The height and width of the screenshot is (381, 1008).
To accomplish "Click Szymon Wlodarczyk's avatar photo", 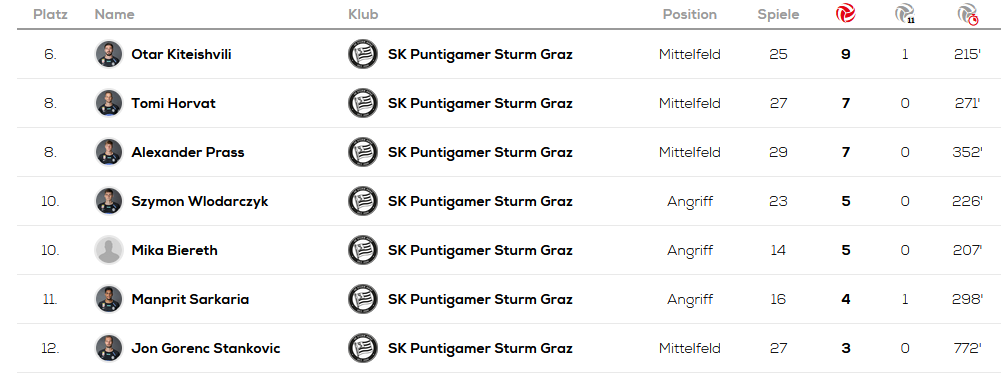I will 109,201.
